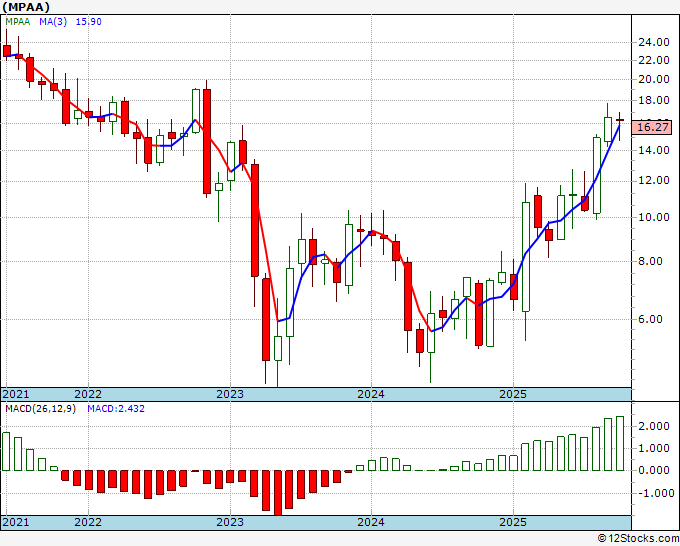This screenshot has height=546, width=680.
Task: Click the -1.000 MACD axis label
Action: coord(654,493)
